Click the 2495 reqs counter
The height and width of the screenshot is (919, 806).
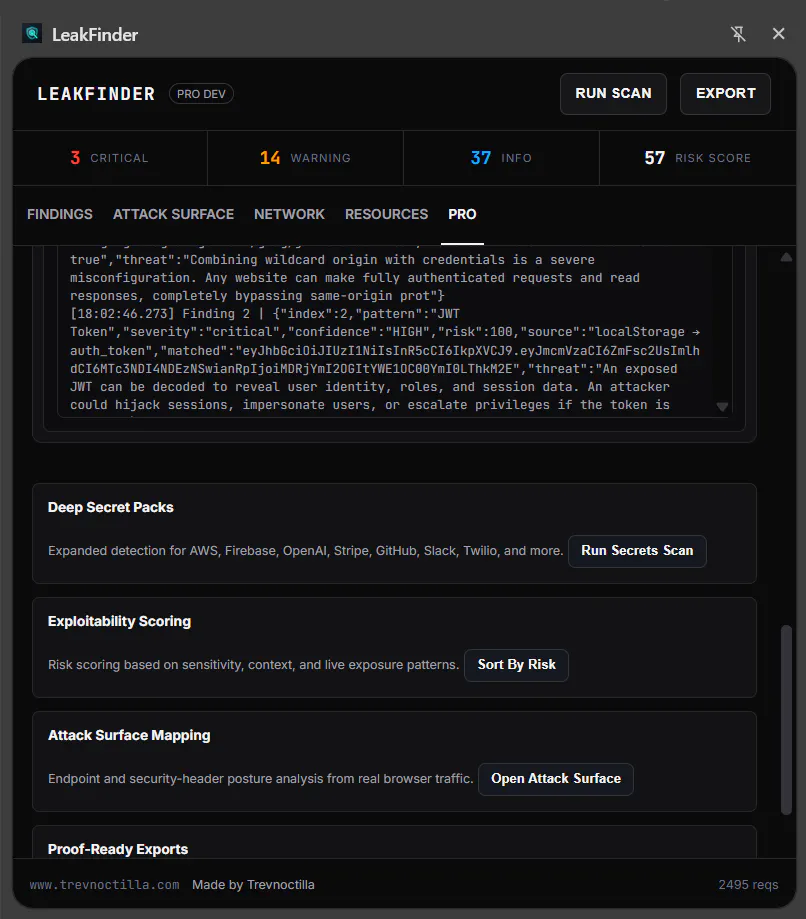coord(748,884)
